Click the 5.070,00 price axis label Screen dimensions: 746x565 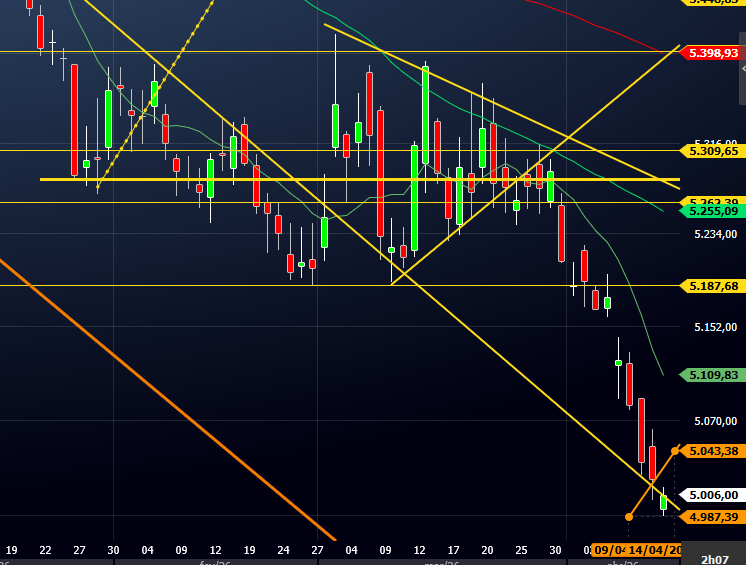click(716, 421)
